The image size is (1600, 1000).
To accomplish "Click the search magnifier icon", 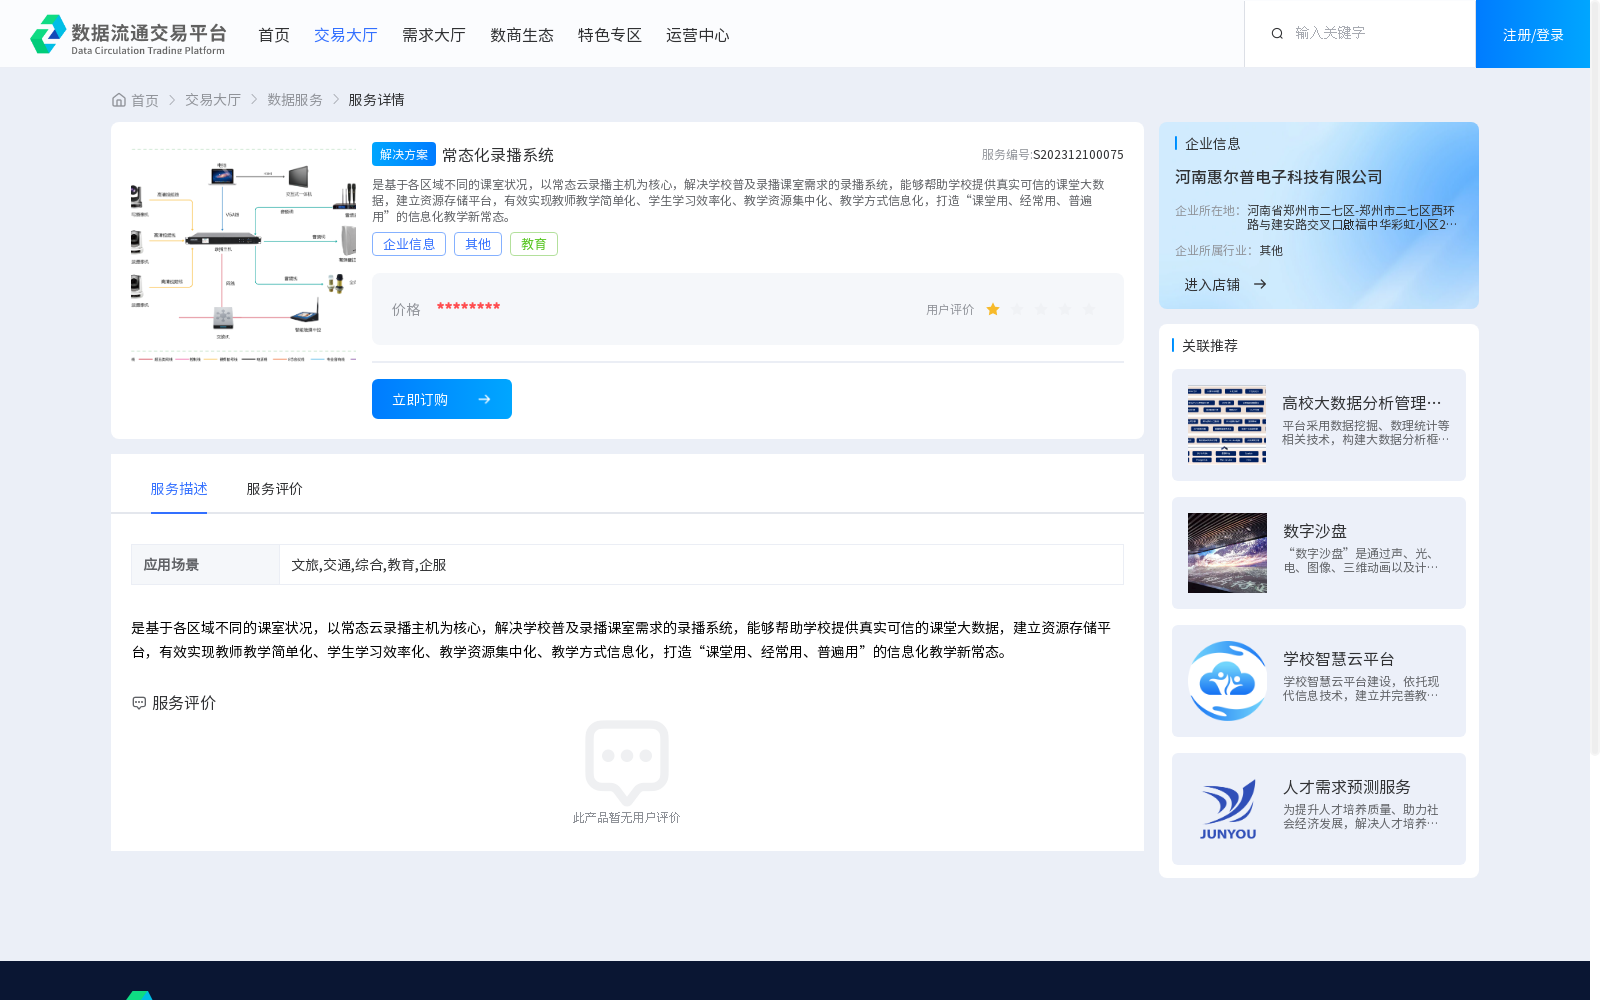I will pyautogui.click(x=1277, y=34).
